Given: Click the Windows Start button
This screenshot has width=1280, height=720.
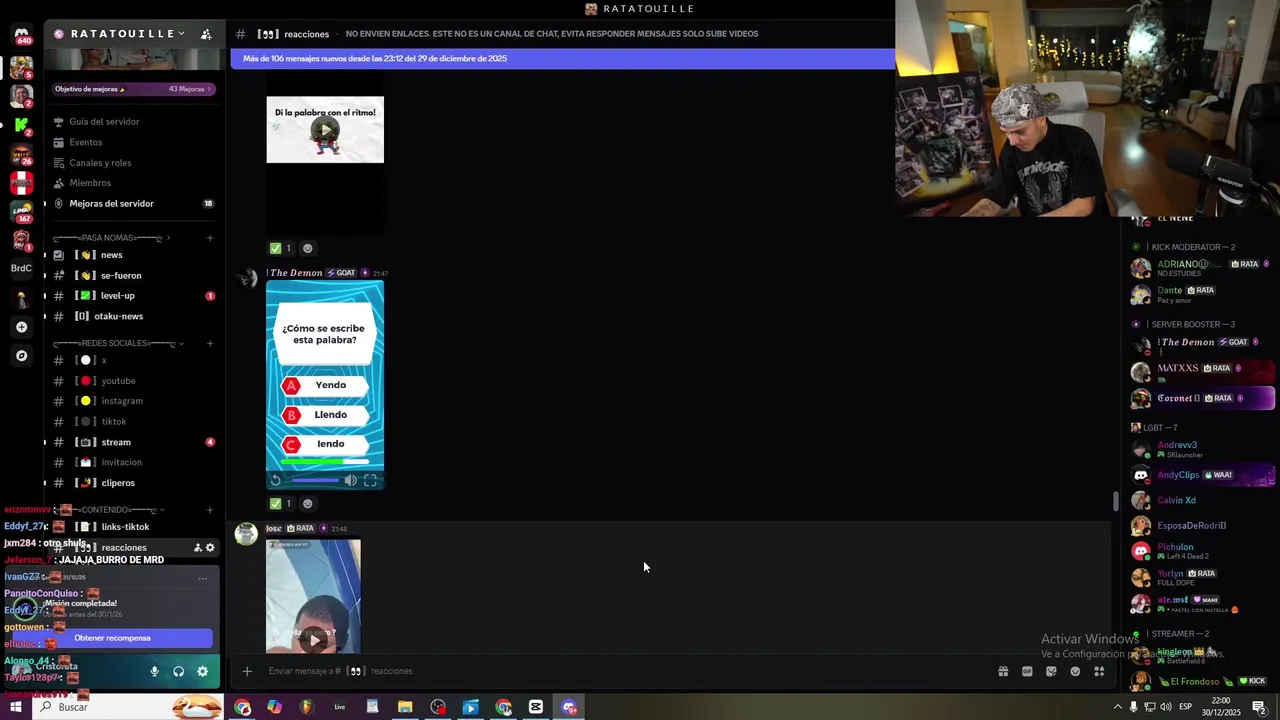Looking at the screenshot, I should tap(15, 707).
